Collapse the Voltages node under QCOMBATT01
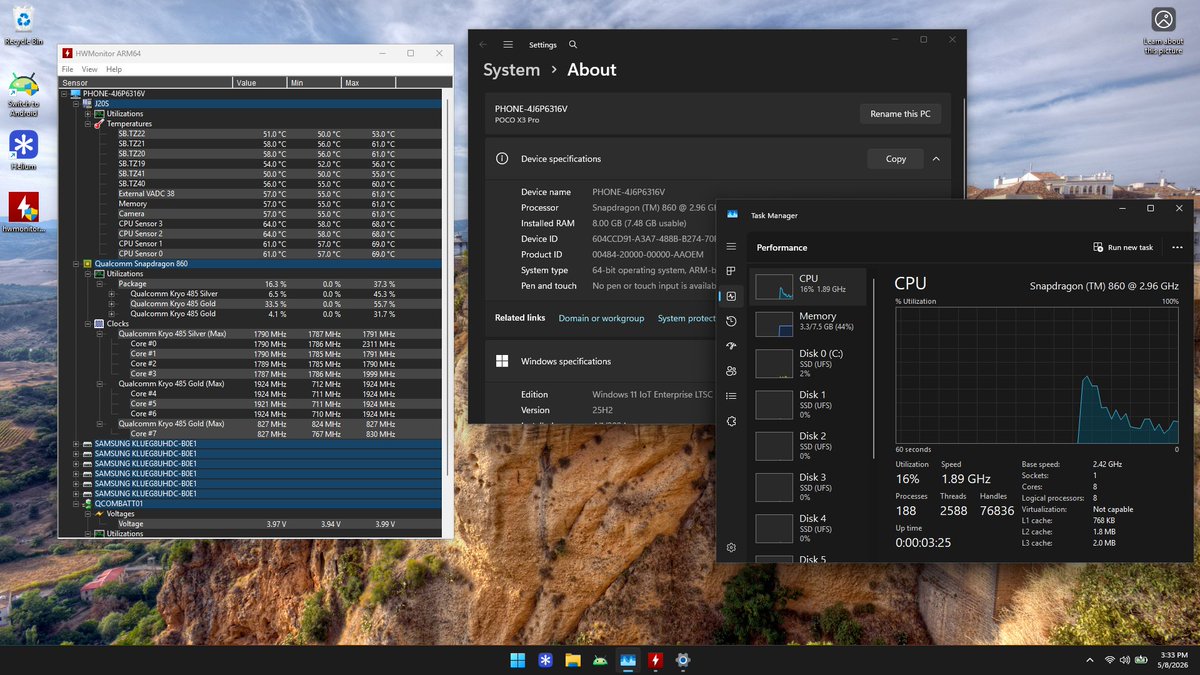The width and height of the screenshot is (1200, 675). click(88, 514)
